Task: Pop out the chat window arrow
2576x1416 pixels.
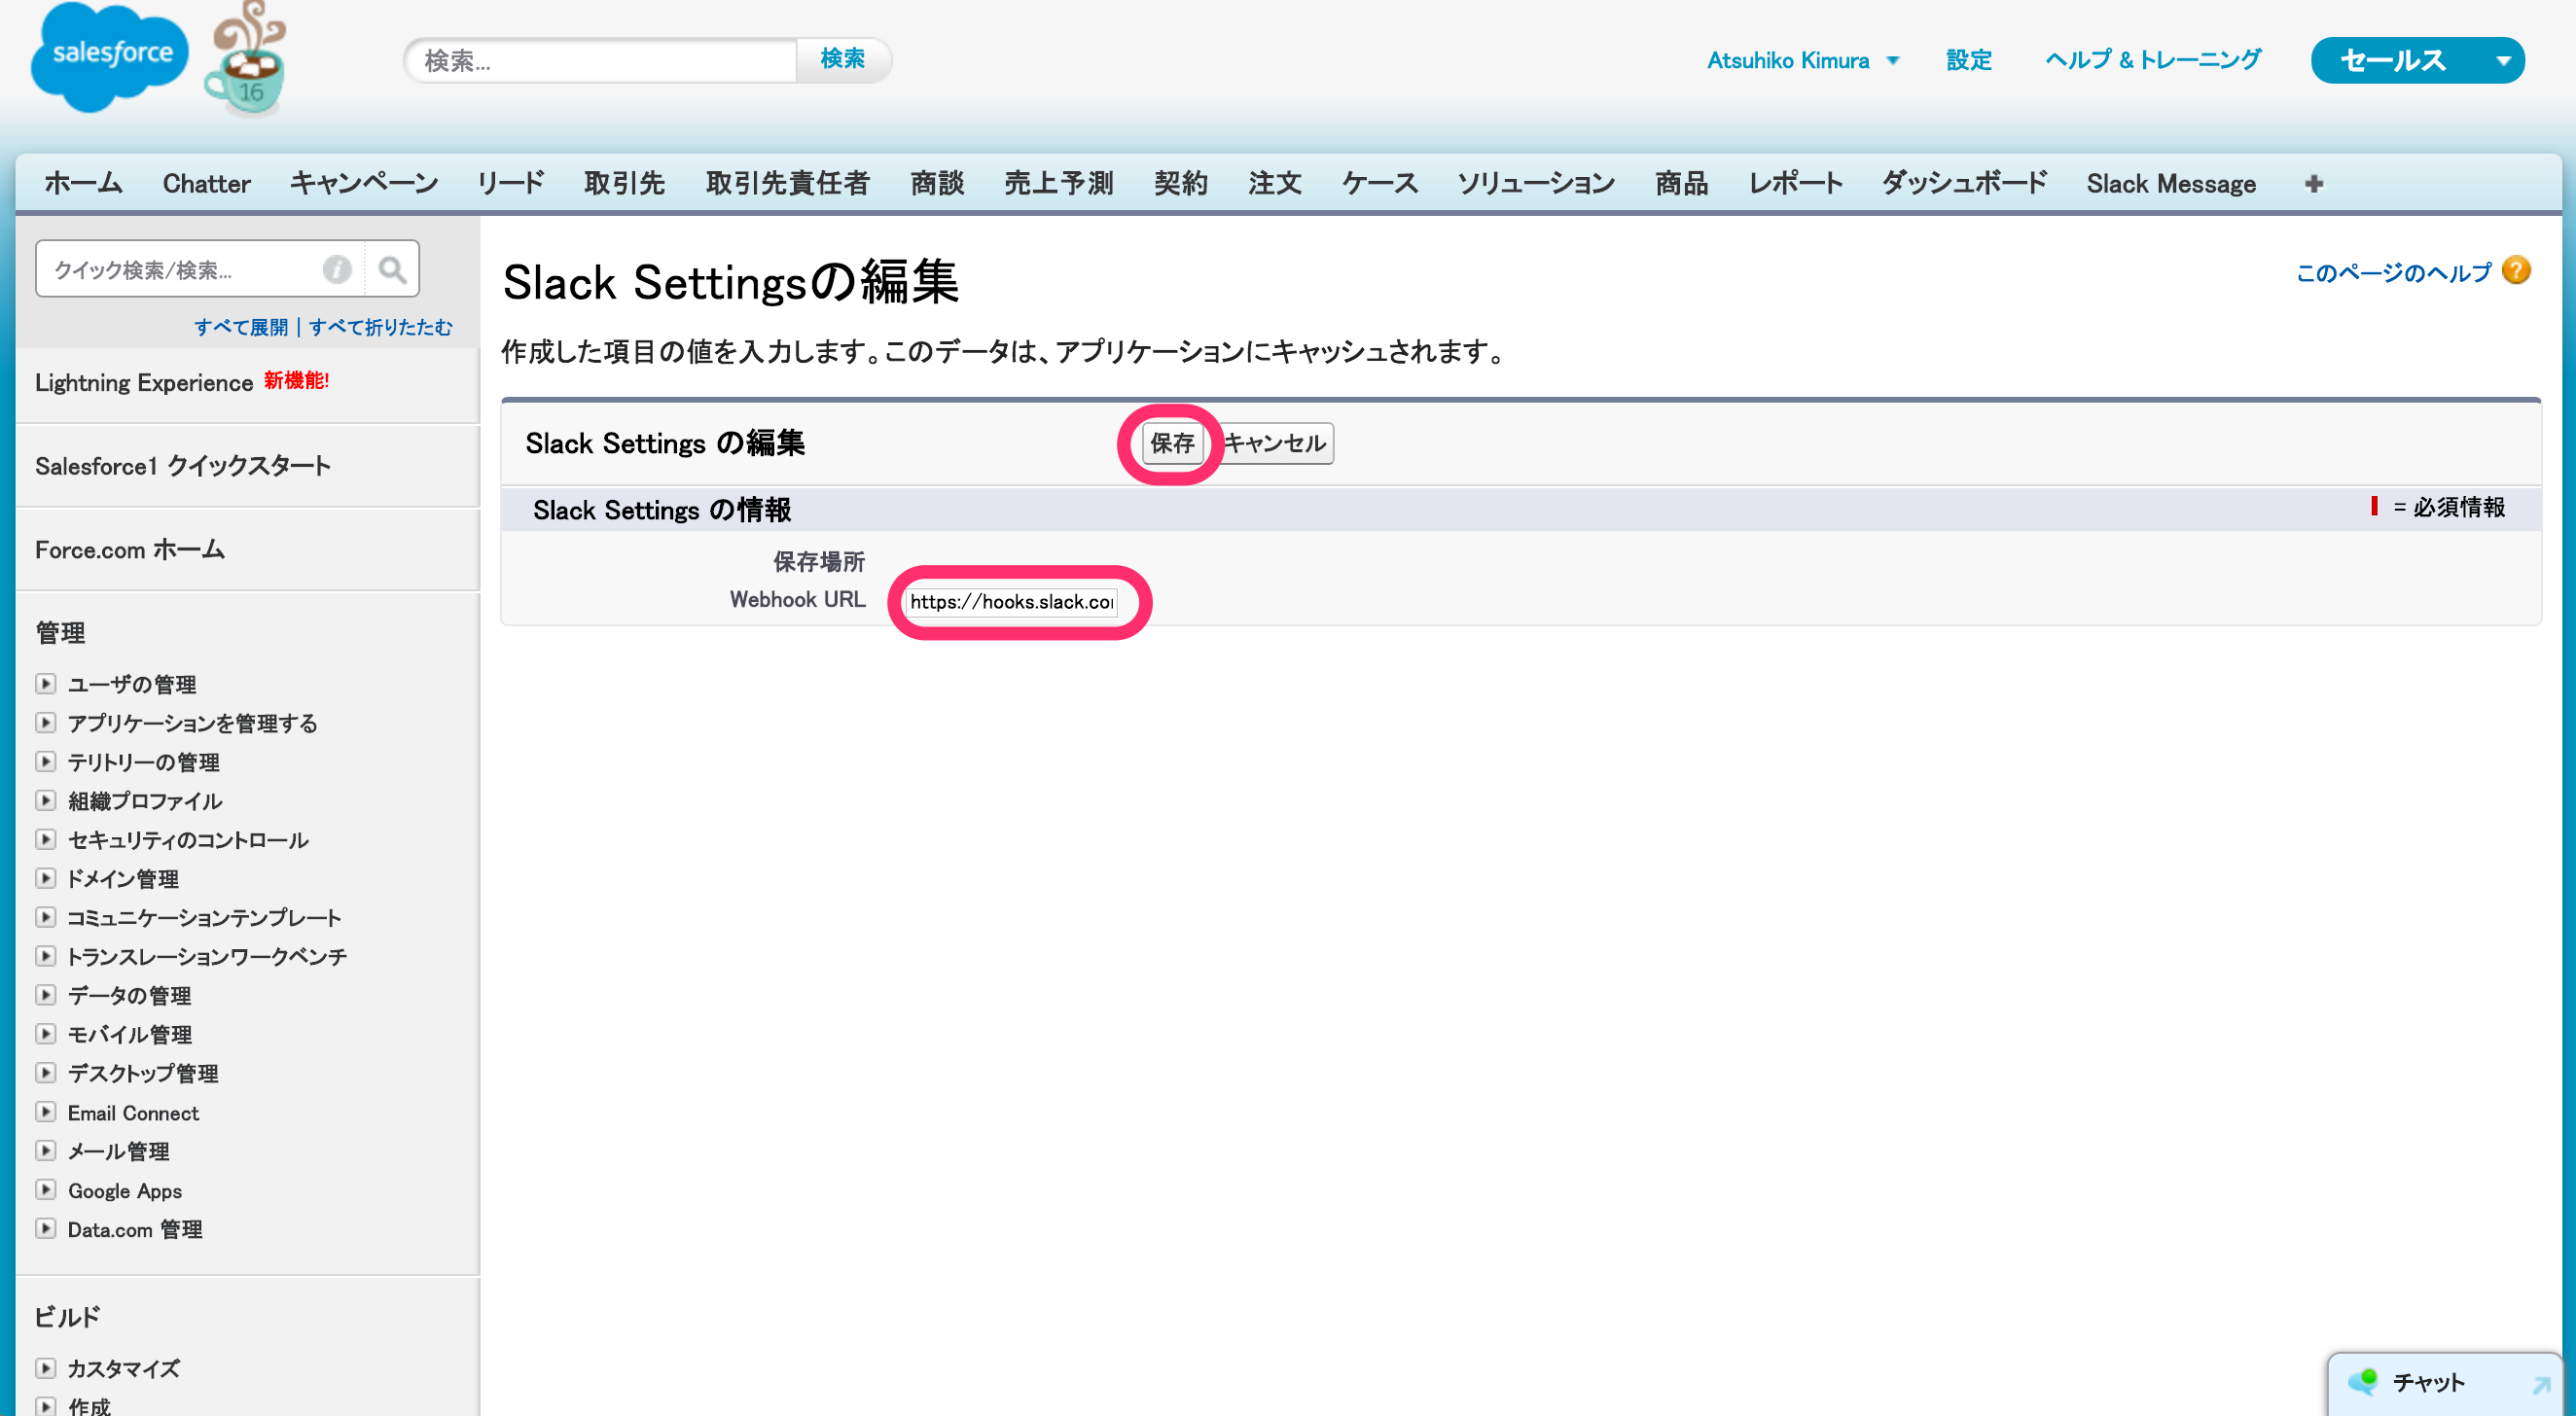Action: (x=2541, y=1385)
